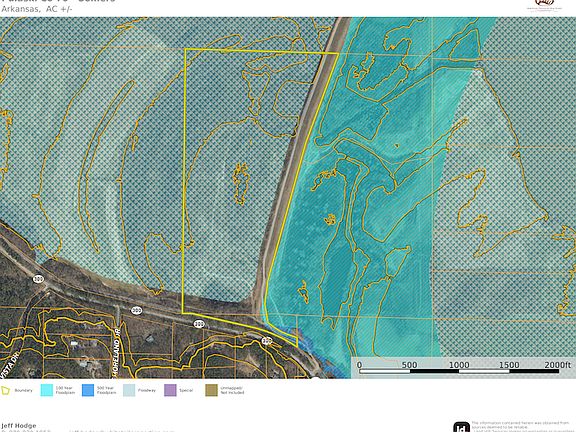Select the cyan 100 Year Floodplain swatch
The height and width of the screenshot is (432, 576).
click(47, 390)
